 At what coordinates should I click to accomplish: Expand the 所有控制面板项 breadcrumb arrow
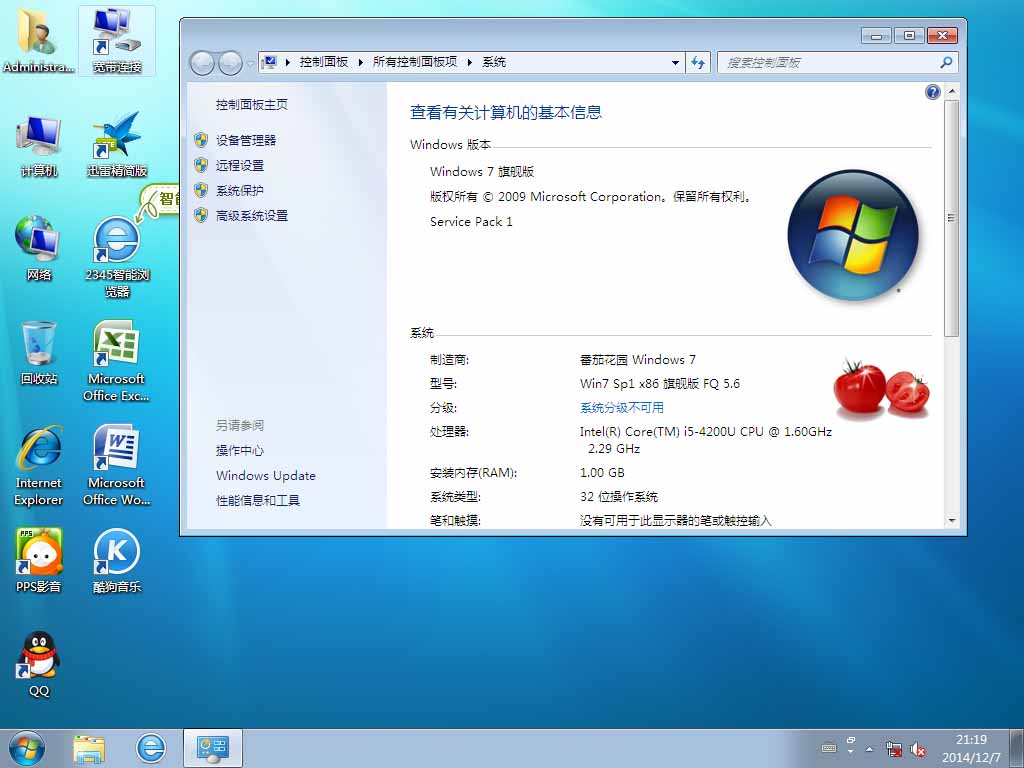(469, 63)
